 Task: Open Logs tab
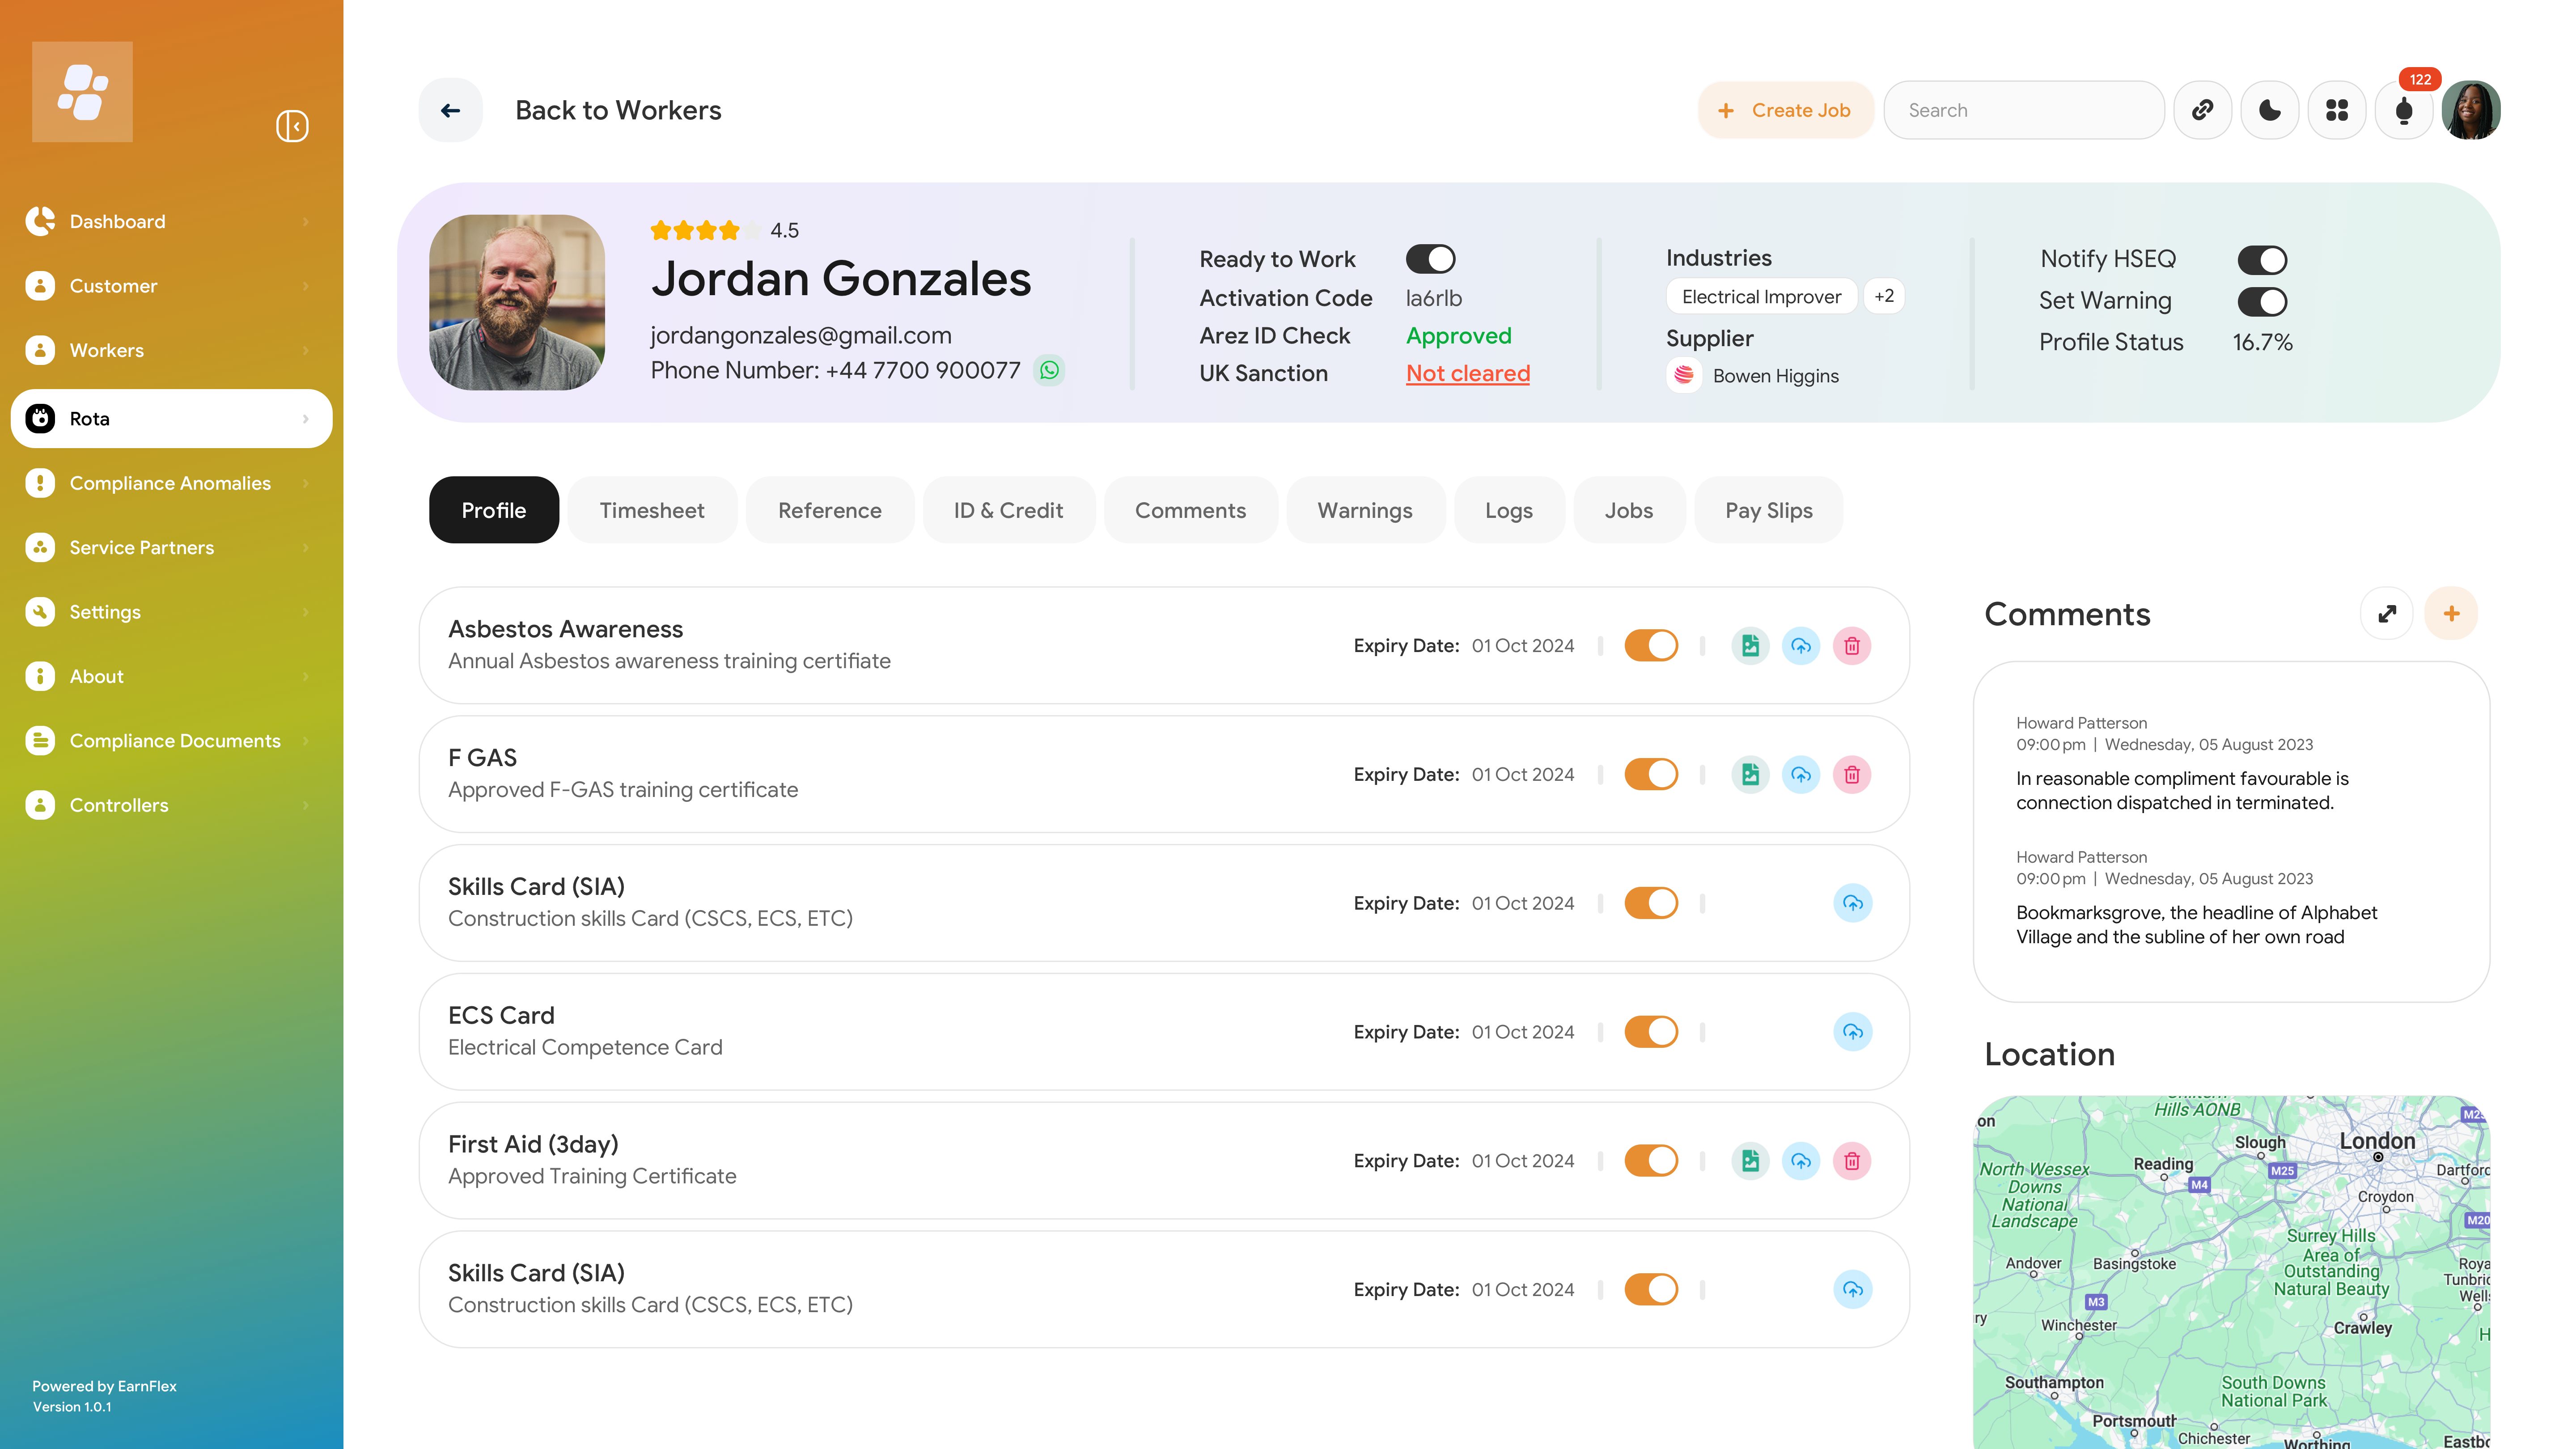1509,510
